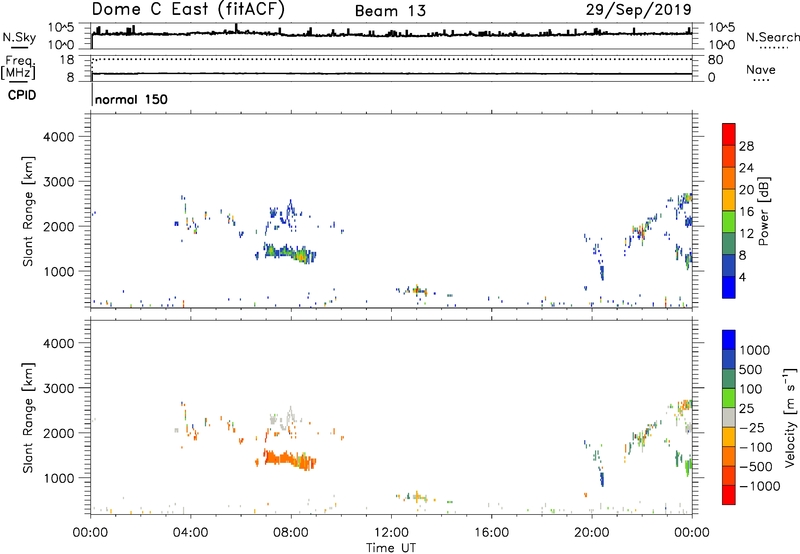The image size is (800, 554).
Task: Click the "3000" tick on the velocity panel
Action: 59,388
